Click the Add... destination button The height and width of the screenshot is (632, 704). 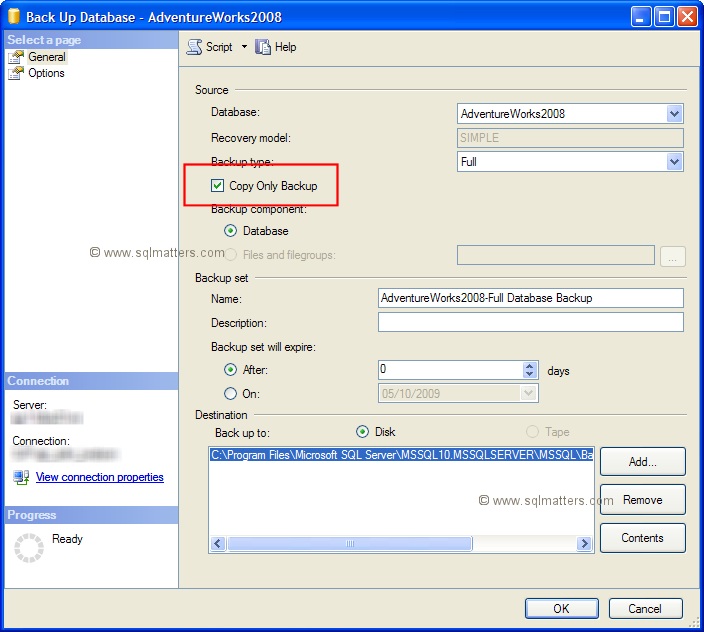[642, 461]
